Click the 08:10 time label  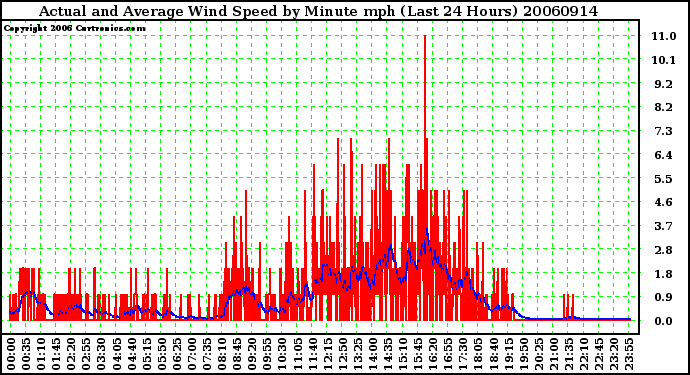(222, 354)
